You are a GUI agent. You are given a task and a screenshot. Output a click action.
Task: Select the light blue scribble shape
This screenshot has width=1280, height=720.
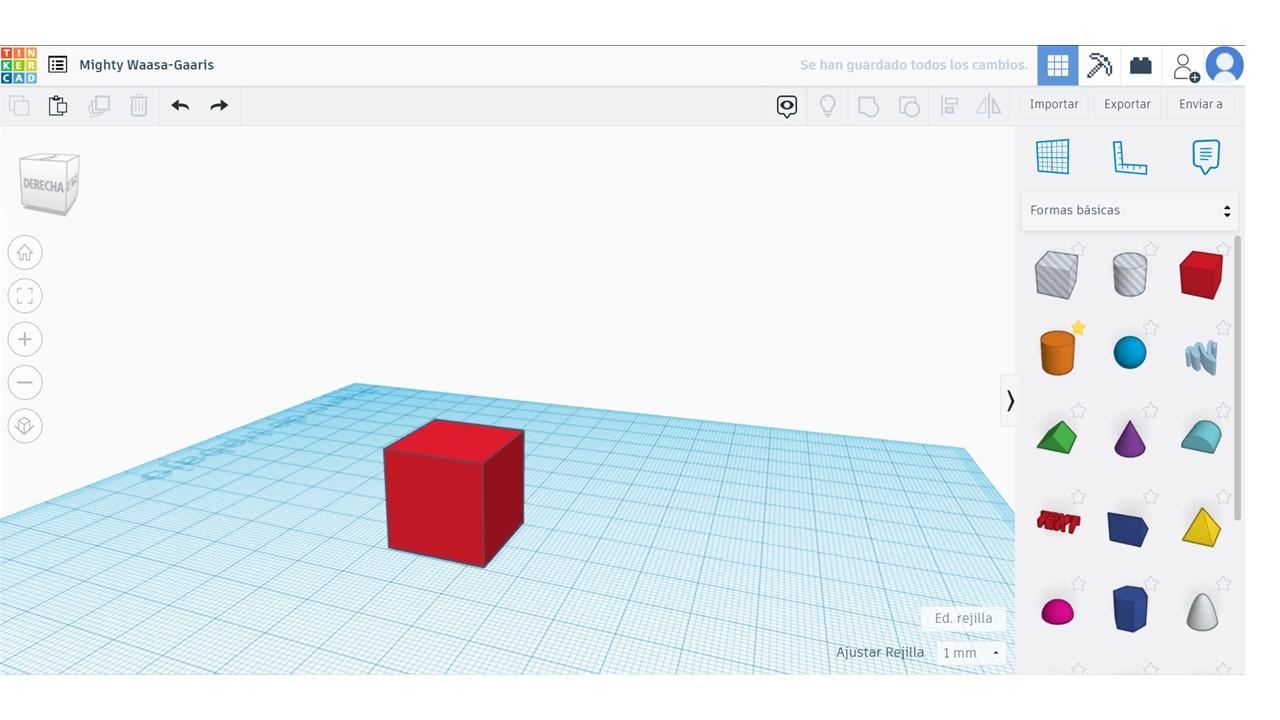(x=1202, y=357)
